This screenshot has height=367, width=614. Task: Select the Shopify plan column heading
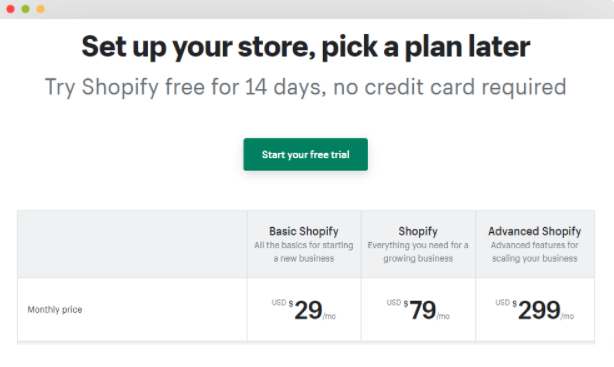pyautogui.click(x=418, y=231)
